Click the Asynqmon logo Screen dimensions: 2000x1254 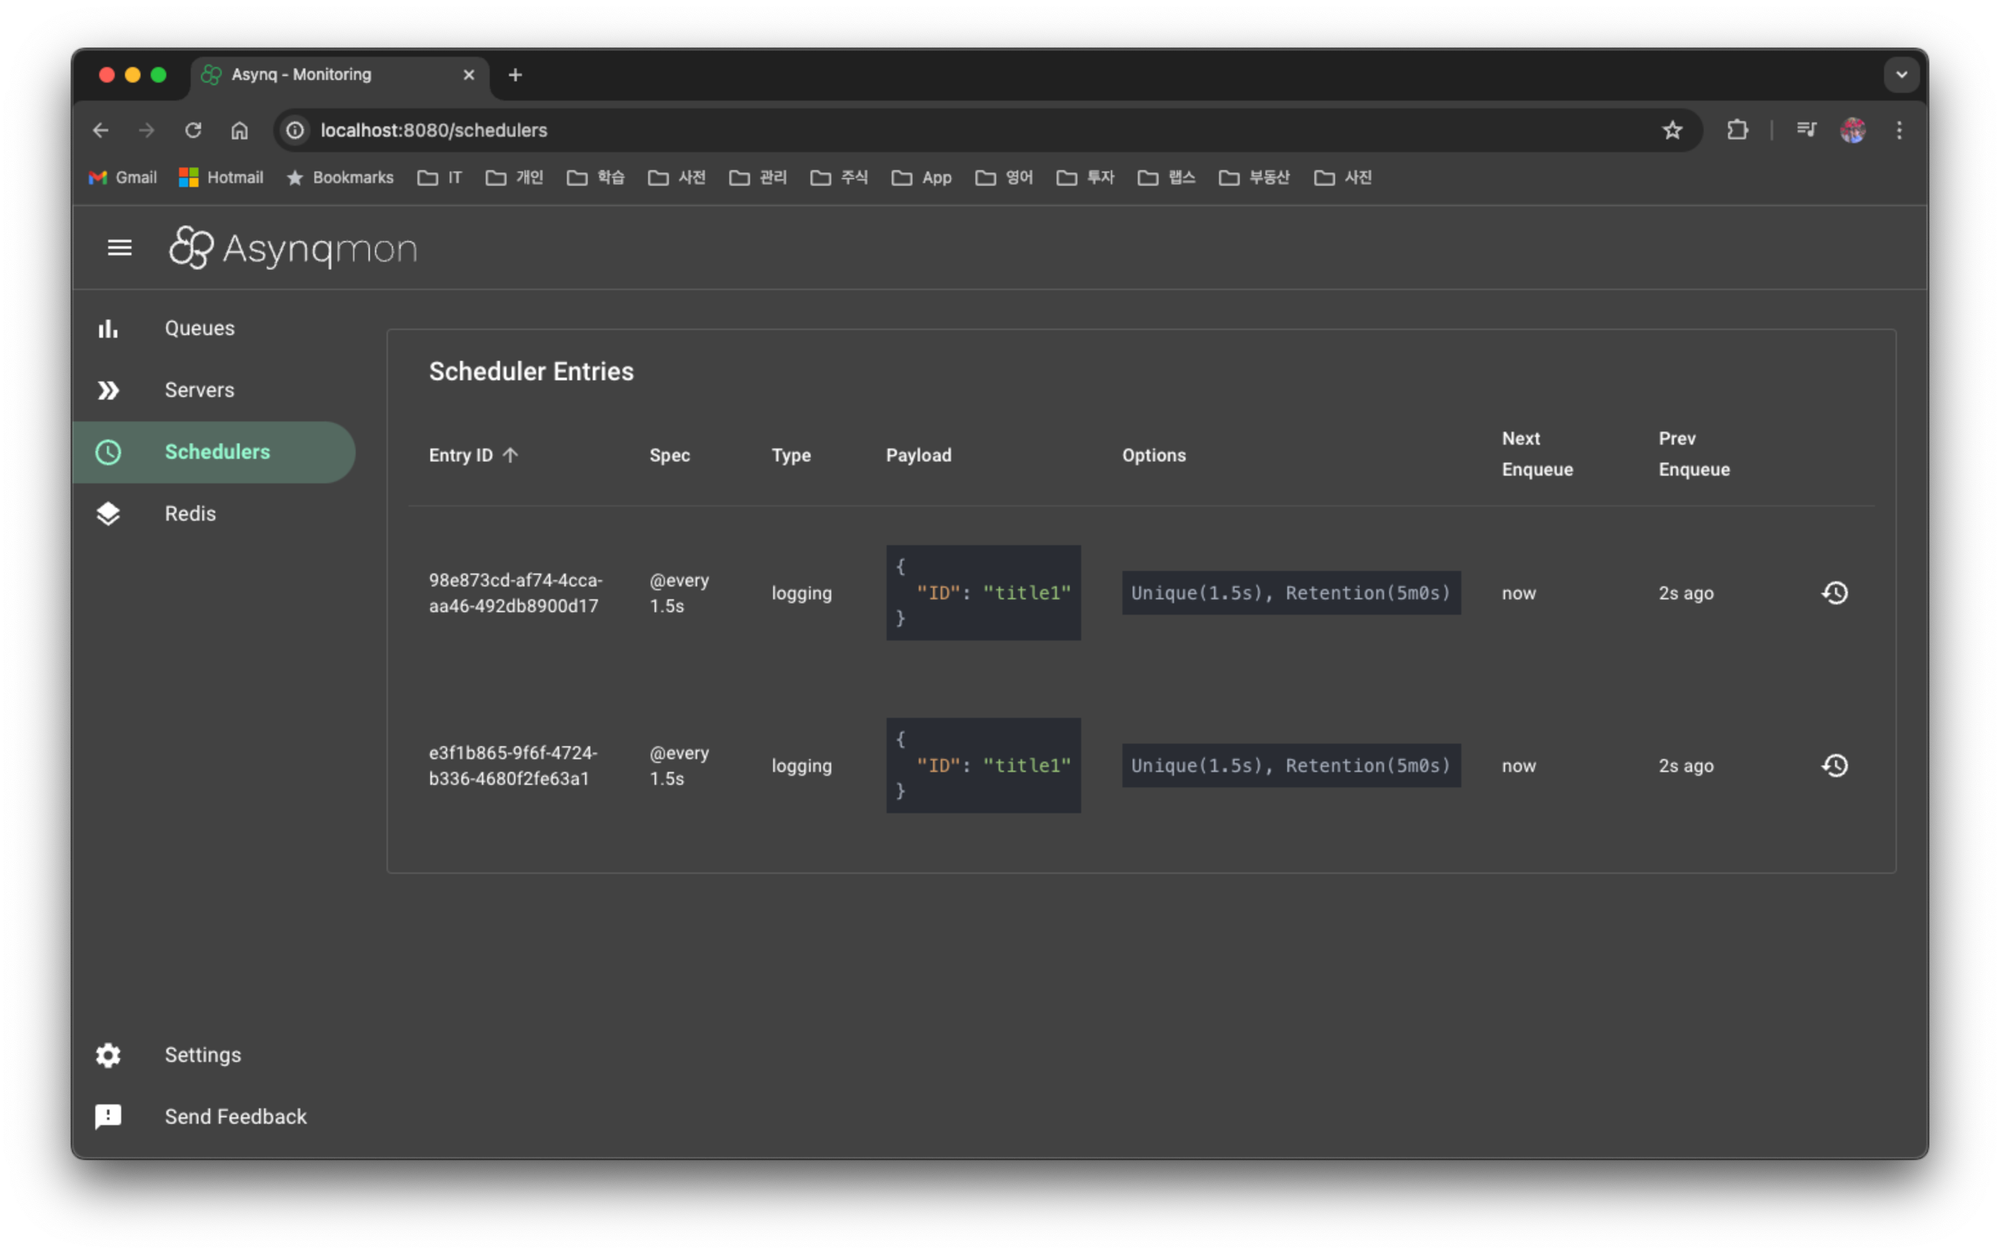coord(293,247)
